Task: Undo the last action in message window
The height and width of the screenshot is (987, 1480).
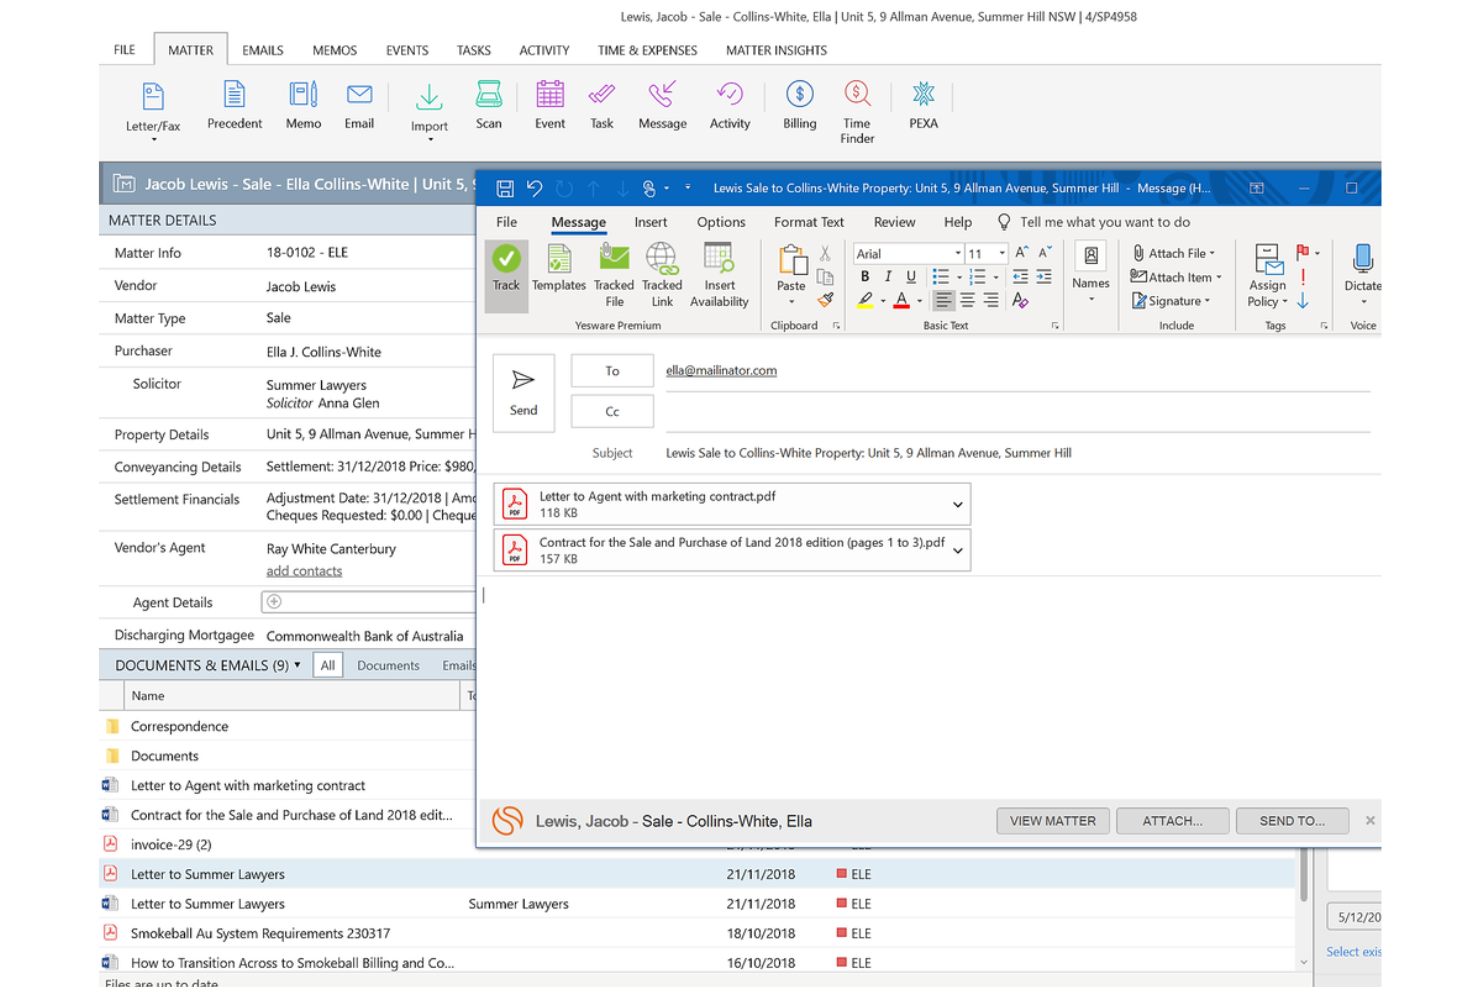Action: tap(535, 188)
